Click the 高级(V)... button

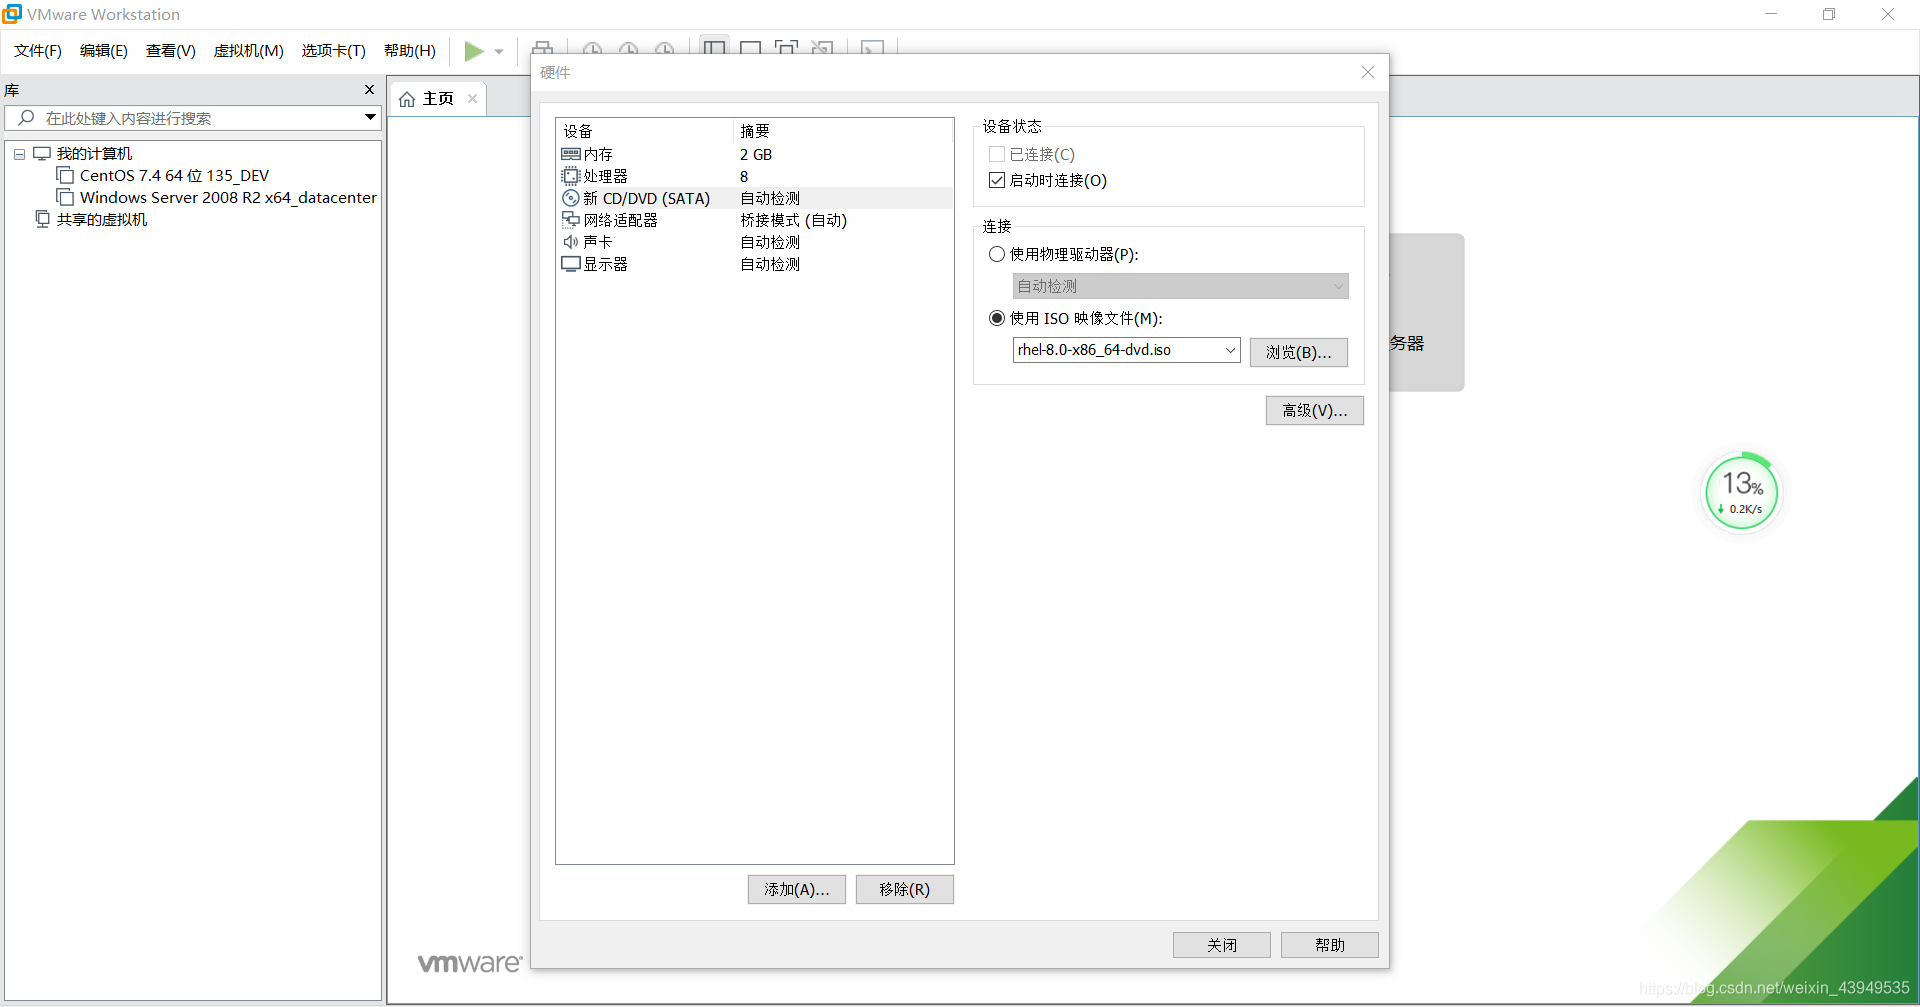1314,410
